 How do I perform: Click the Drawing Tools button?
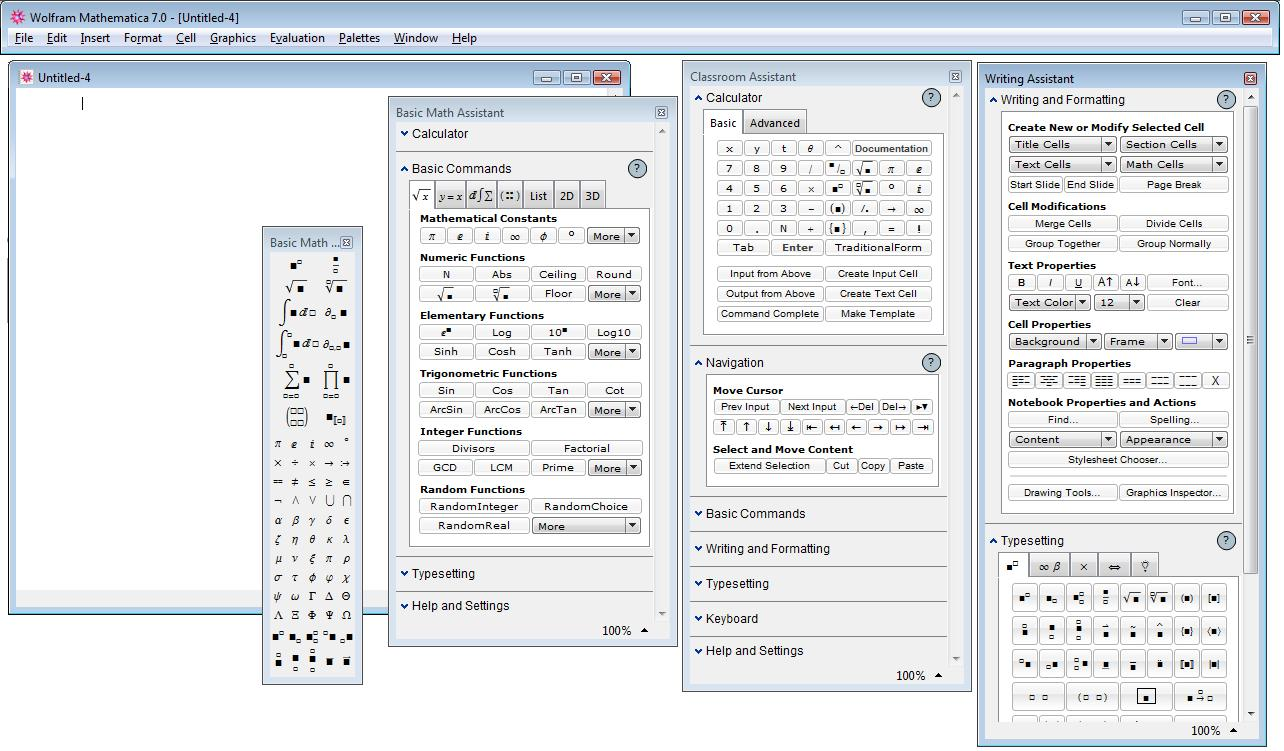1062,493
